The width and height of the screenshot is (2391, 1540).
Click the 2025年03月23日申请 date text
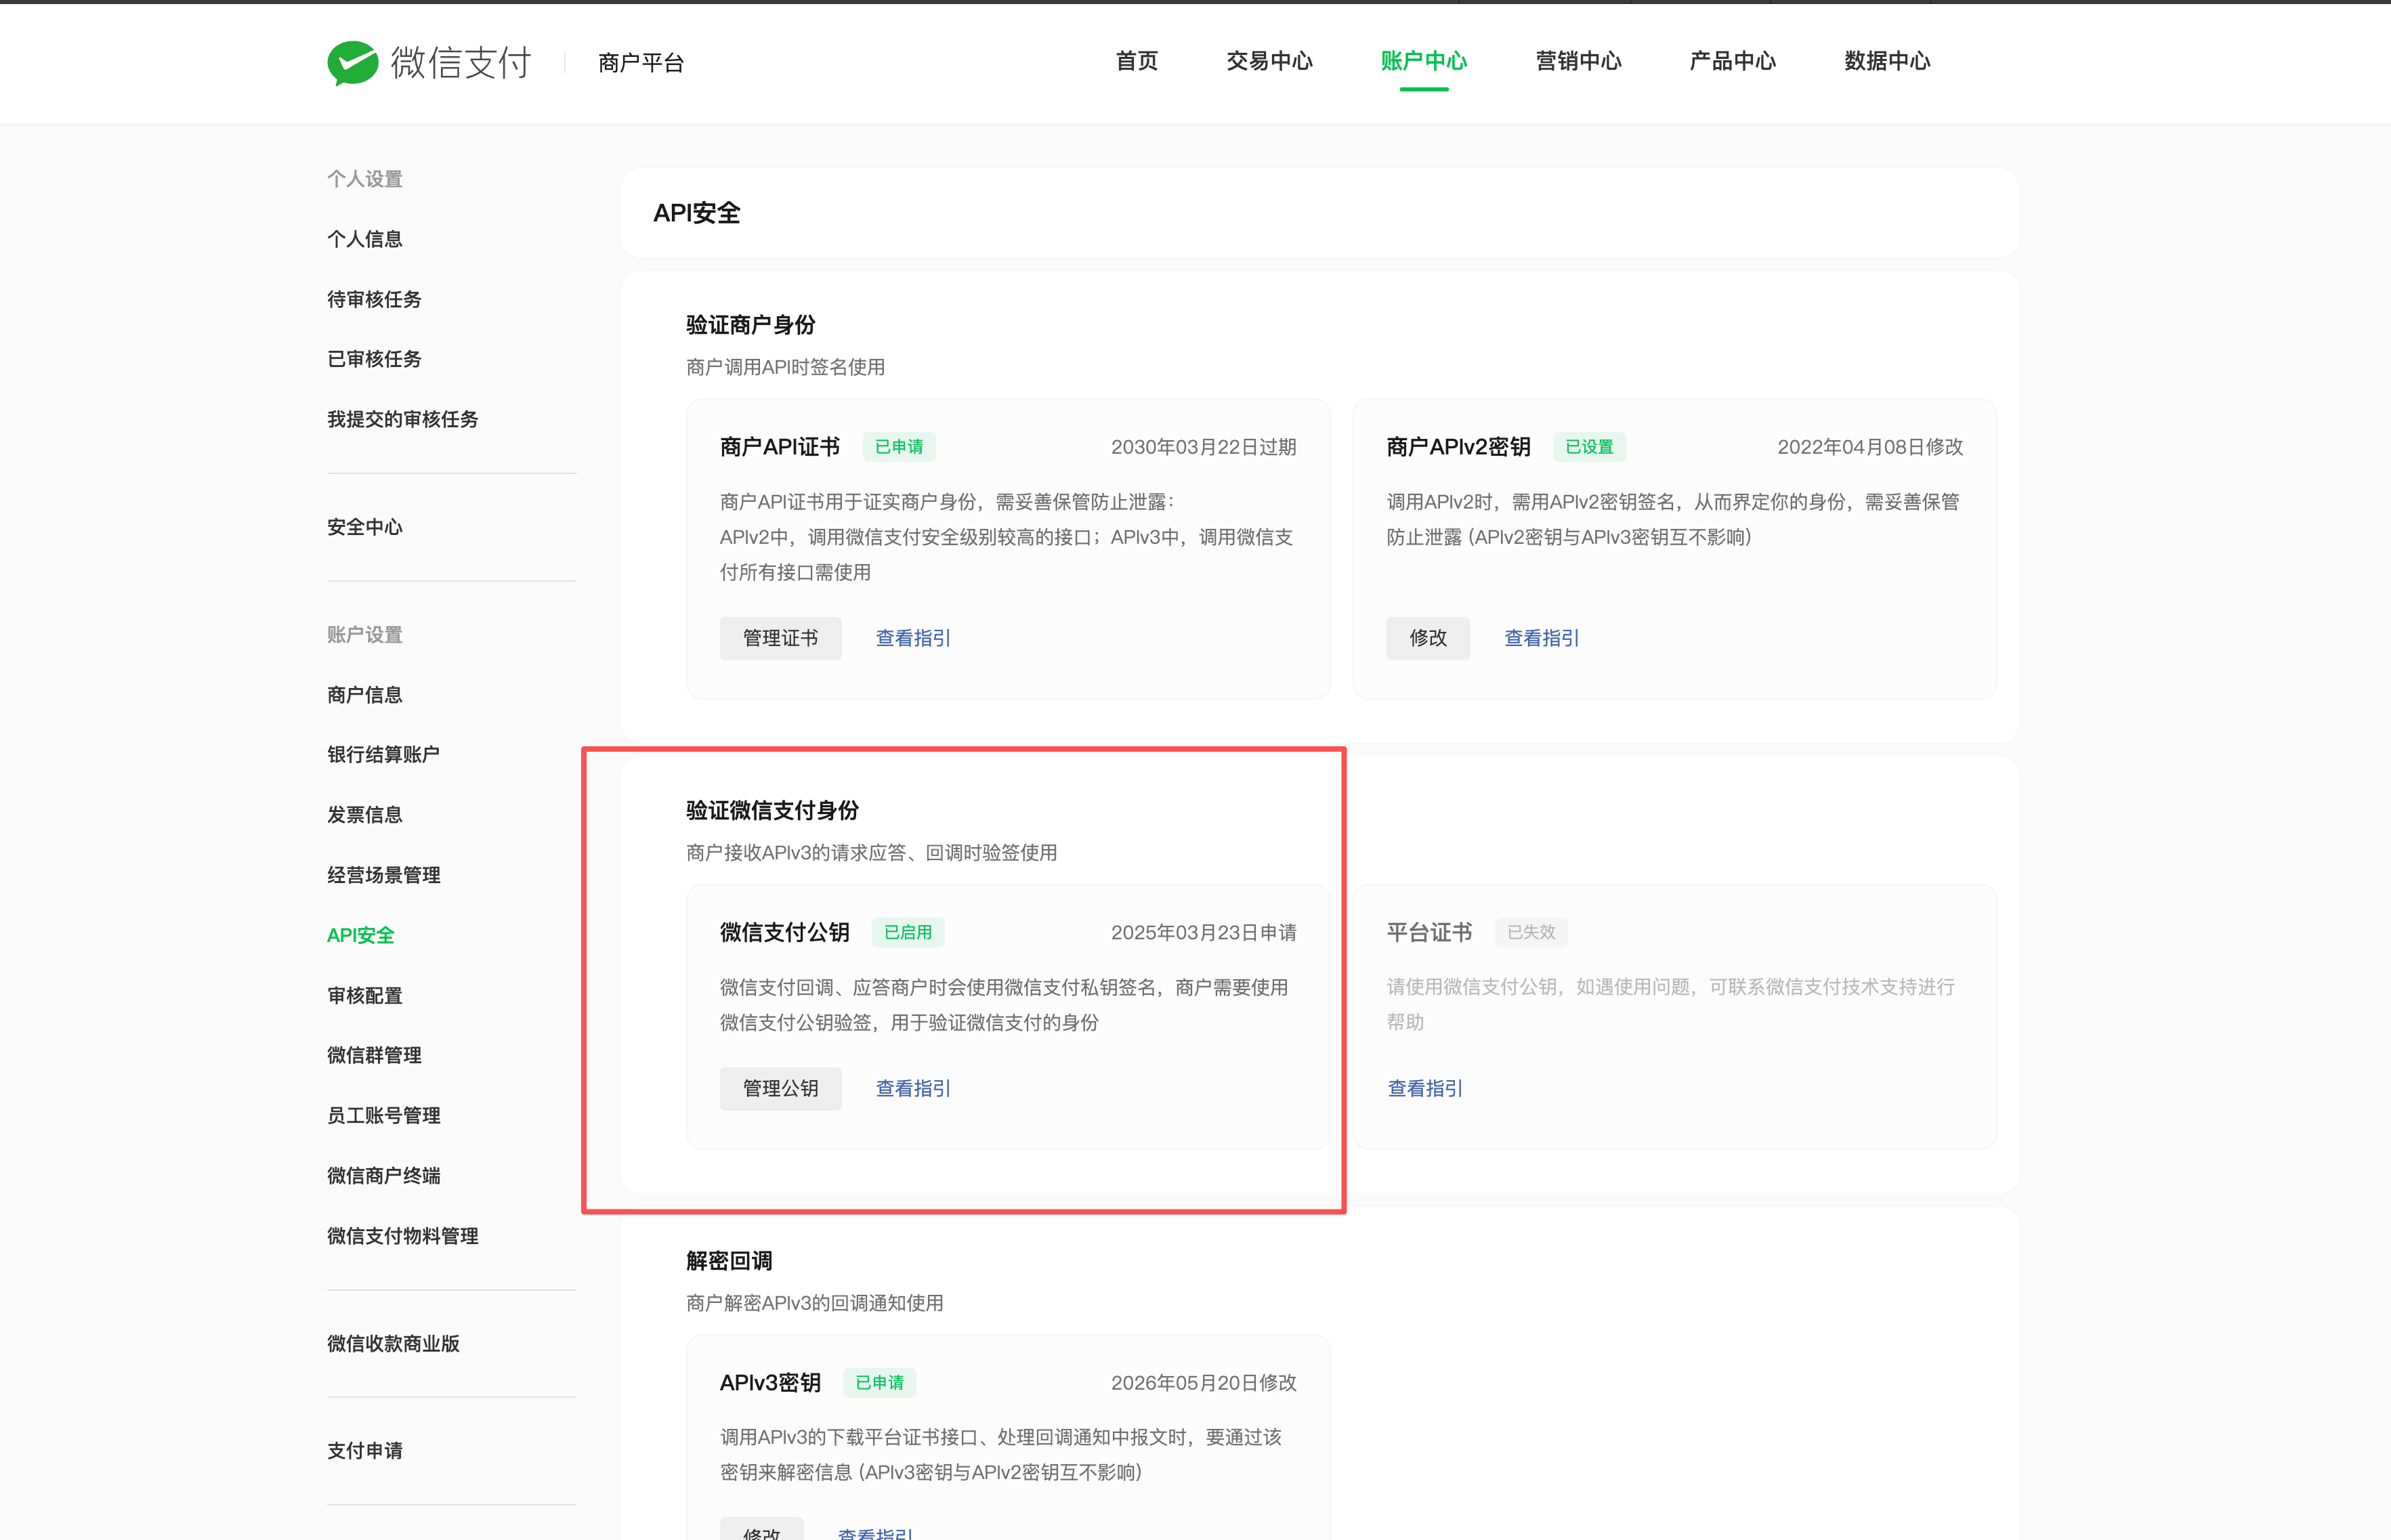tap(1203, 932)
